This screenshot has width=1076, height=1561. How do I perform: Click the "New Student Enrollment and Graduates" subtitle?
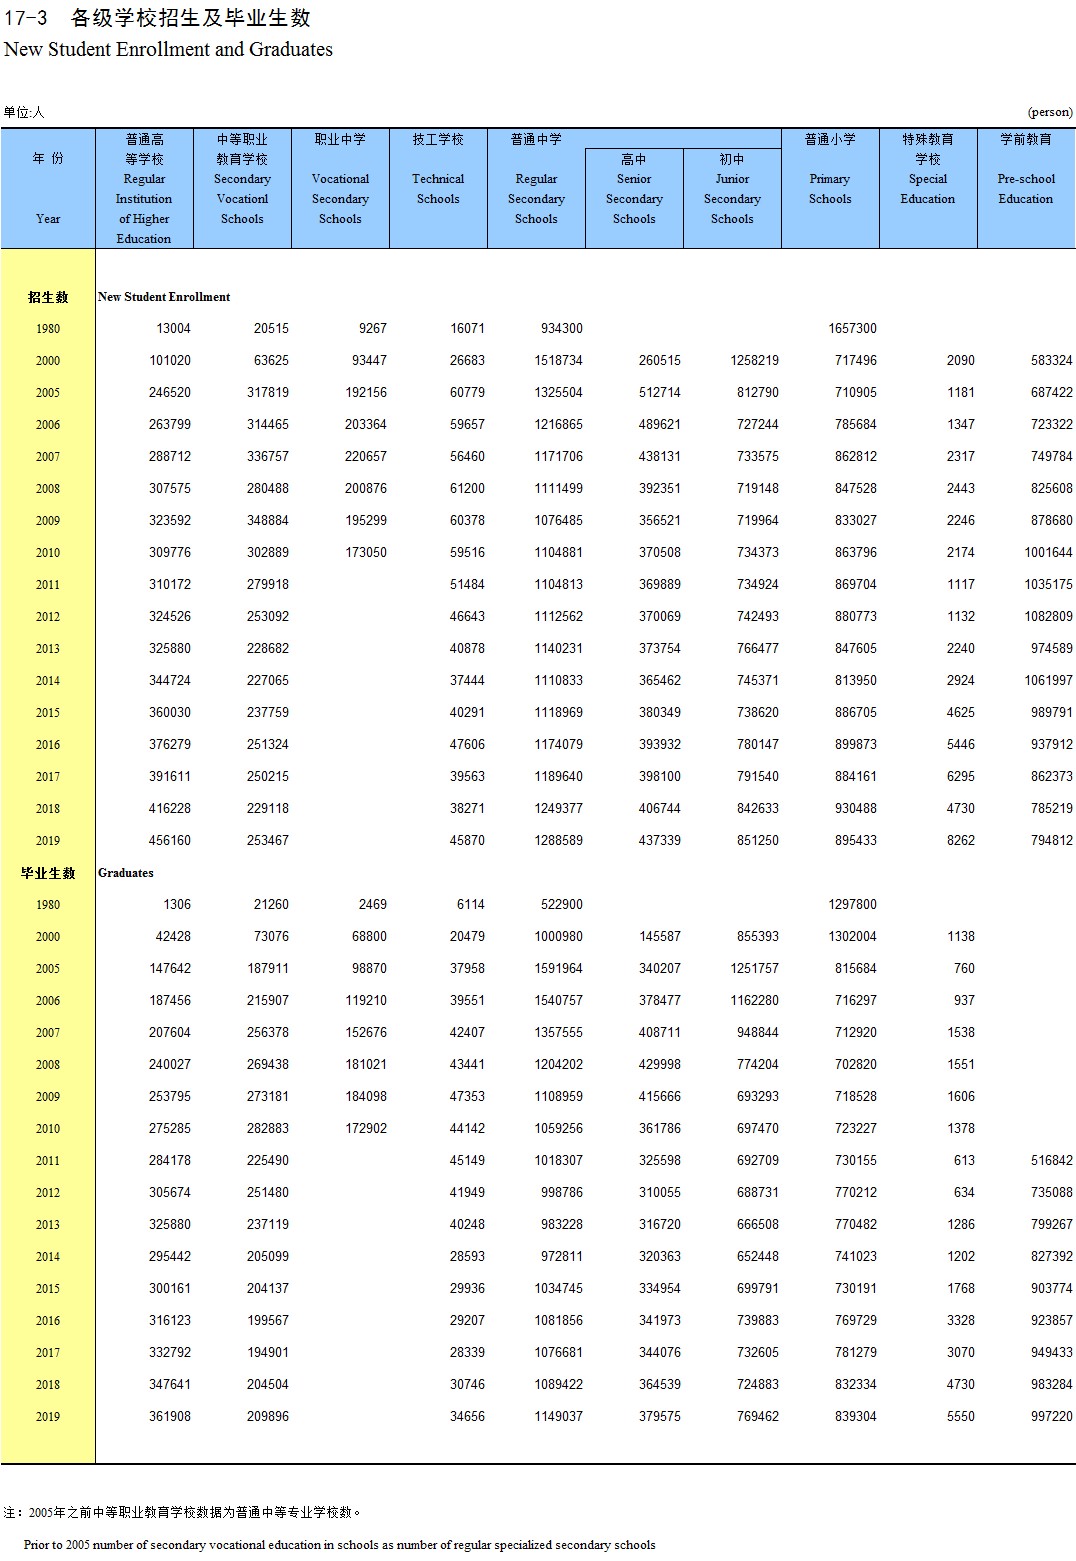tap(168, 49)
